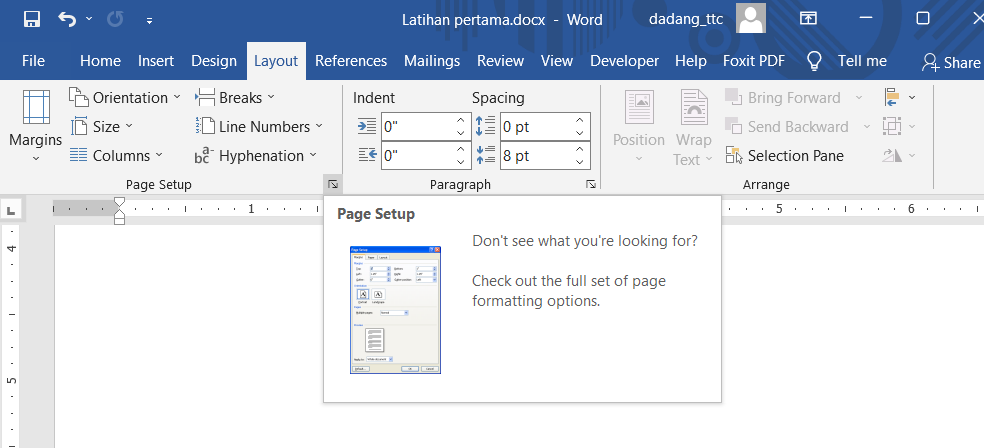The height and width of the screenshot is (448, 984).
Task: Click the greyed-out Redo icon
Action: 115,19
